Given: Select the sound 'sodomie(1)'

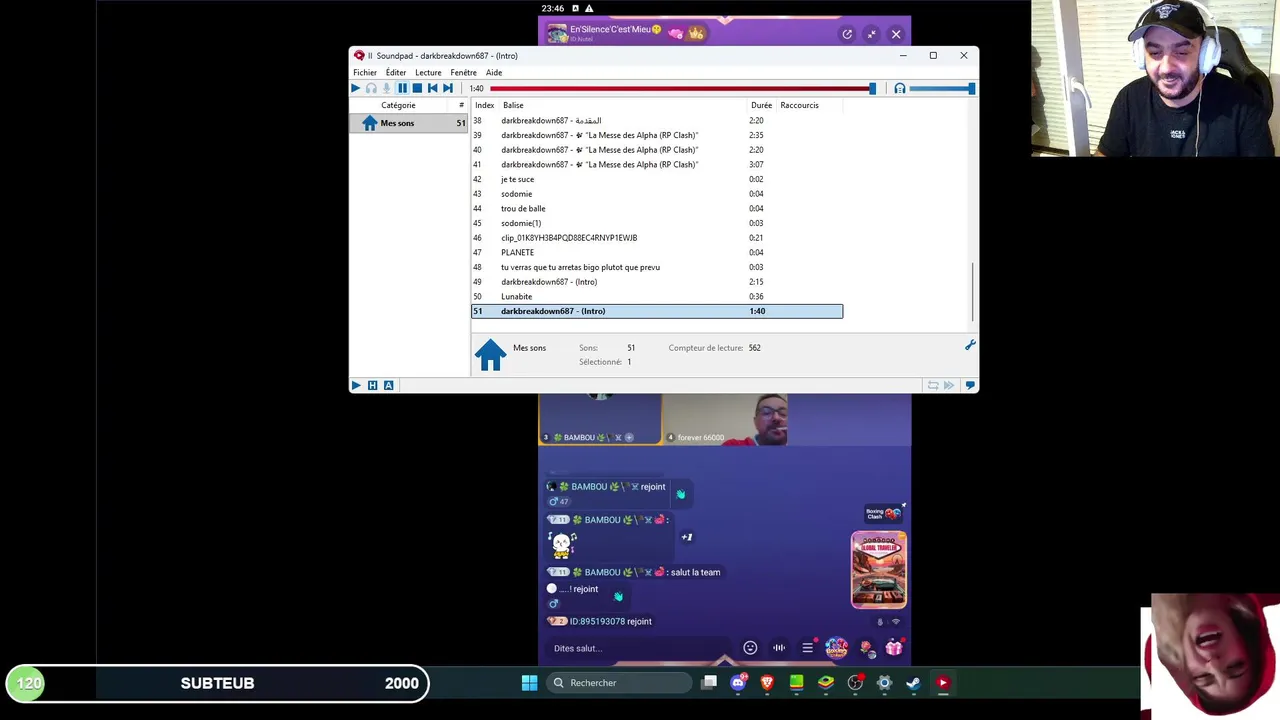Looking at the screenshot, I should (x=657, y=223).
